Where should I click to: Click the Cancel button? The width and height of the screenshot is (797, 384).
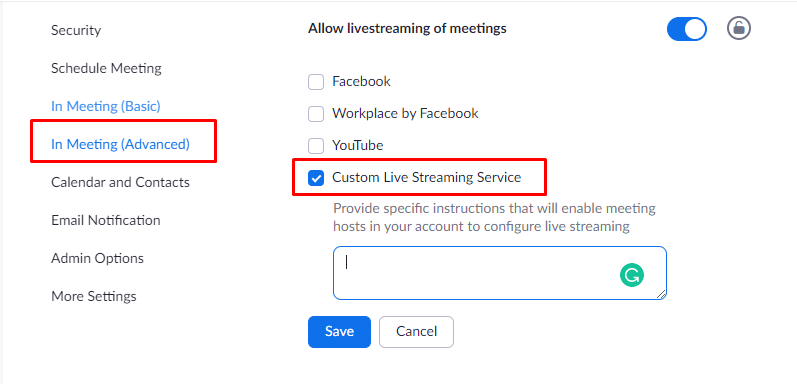(416, 332)
